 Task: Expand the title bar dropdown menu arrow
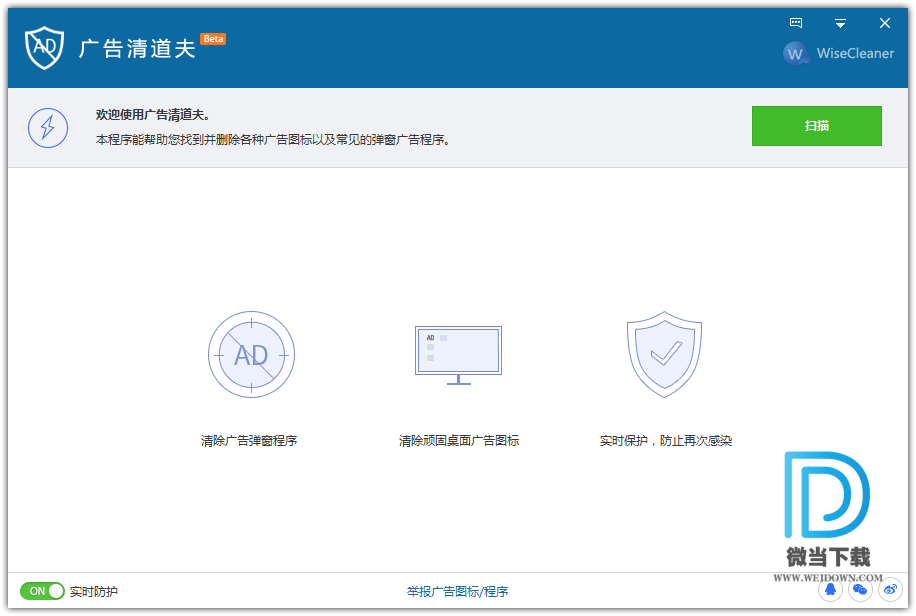tap(840, 23)
